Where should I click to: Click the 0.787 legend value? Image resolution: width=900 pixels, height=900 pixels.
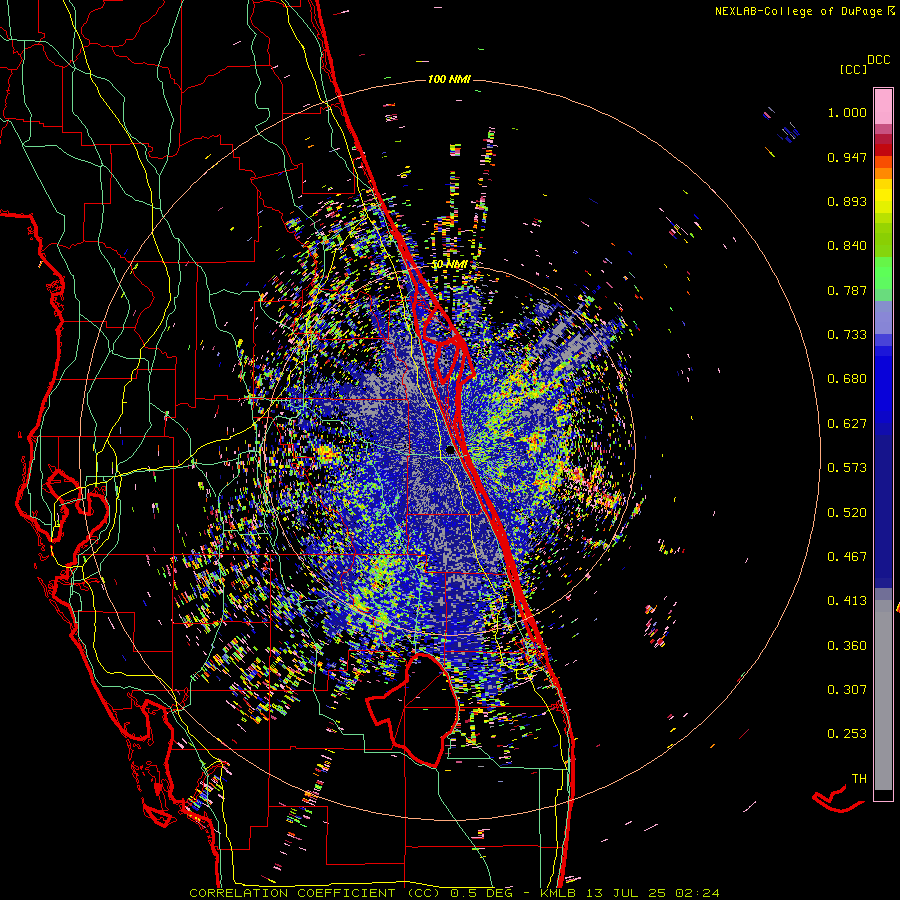click(847, 290)
